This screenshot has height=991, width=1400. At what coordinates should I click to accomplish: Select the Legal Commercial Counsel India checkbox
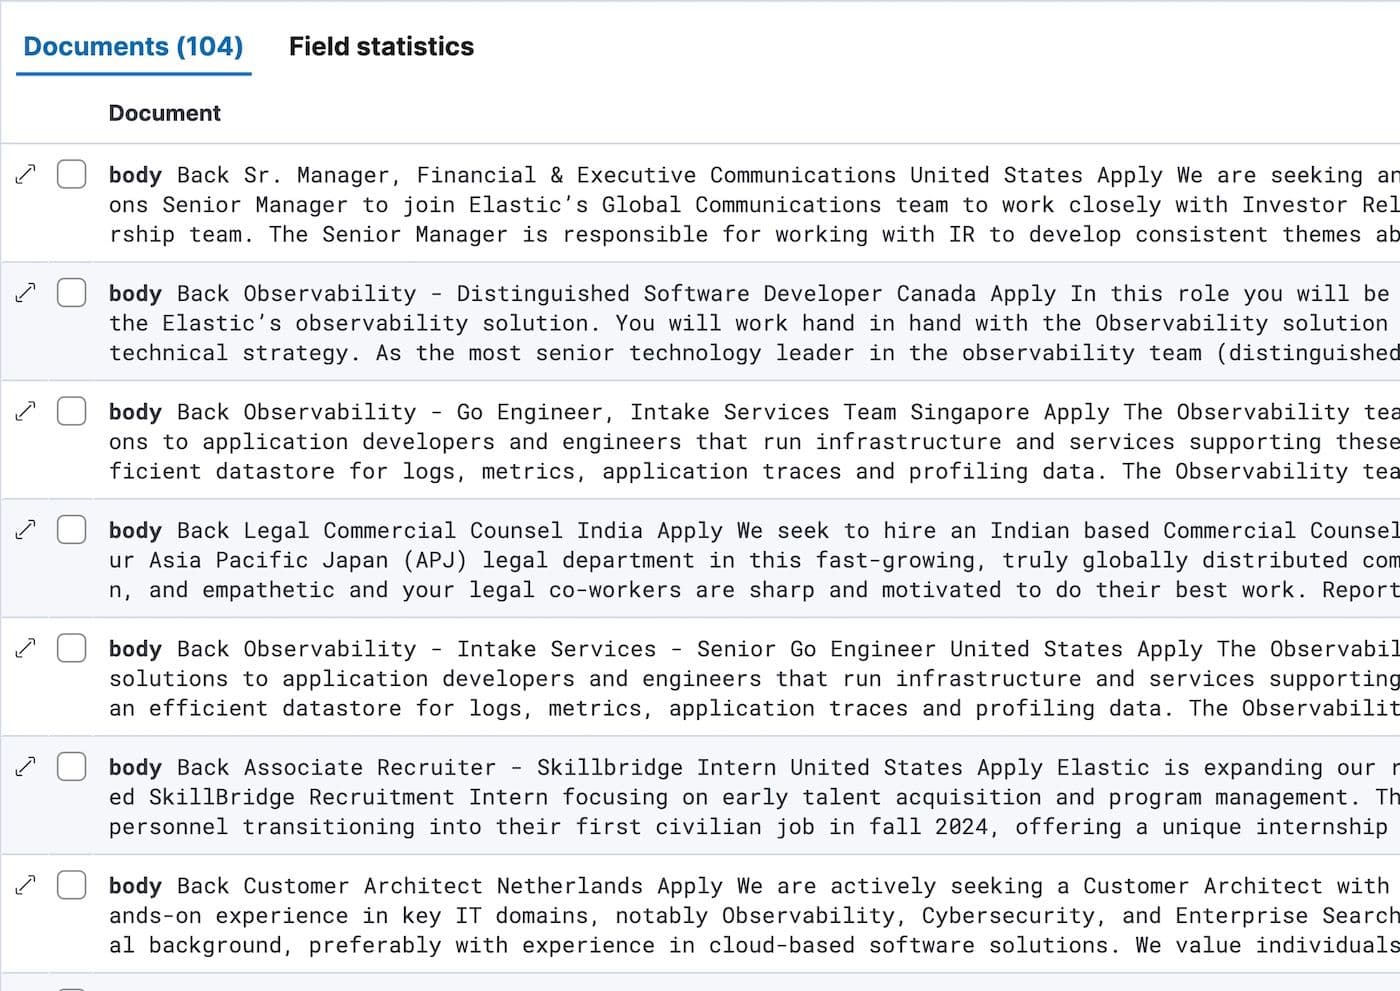point(71,528)
